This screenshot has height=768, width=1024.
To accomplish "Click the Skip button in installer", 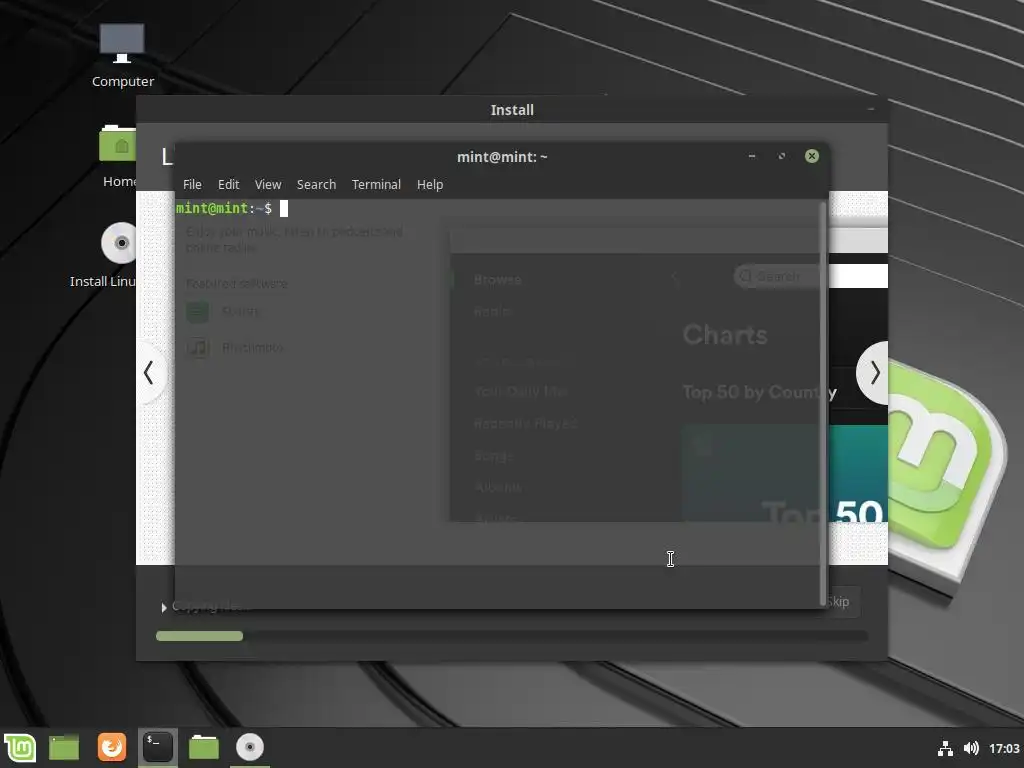I will coord(844,601).
